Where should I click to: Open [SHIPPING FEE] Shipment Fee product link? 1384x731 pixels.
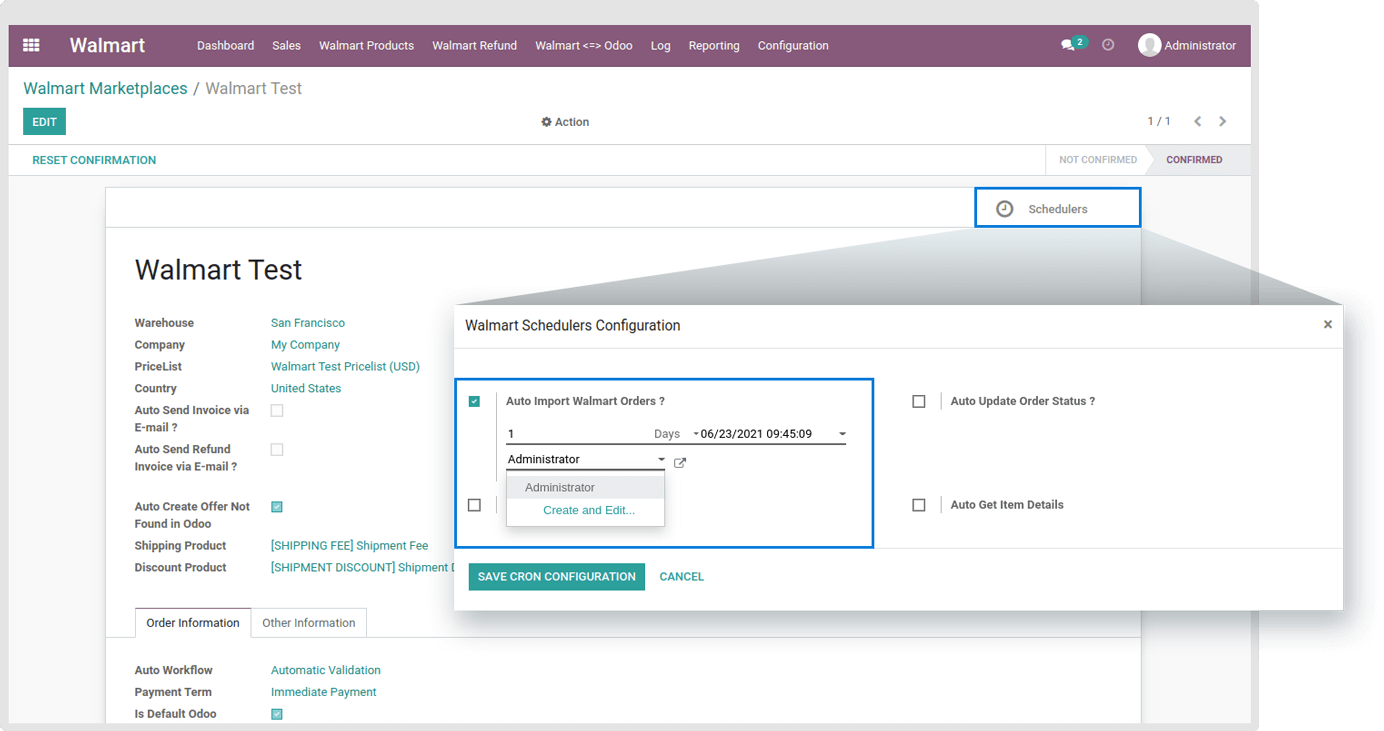349,545
